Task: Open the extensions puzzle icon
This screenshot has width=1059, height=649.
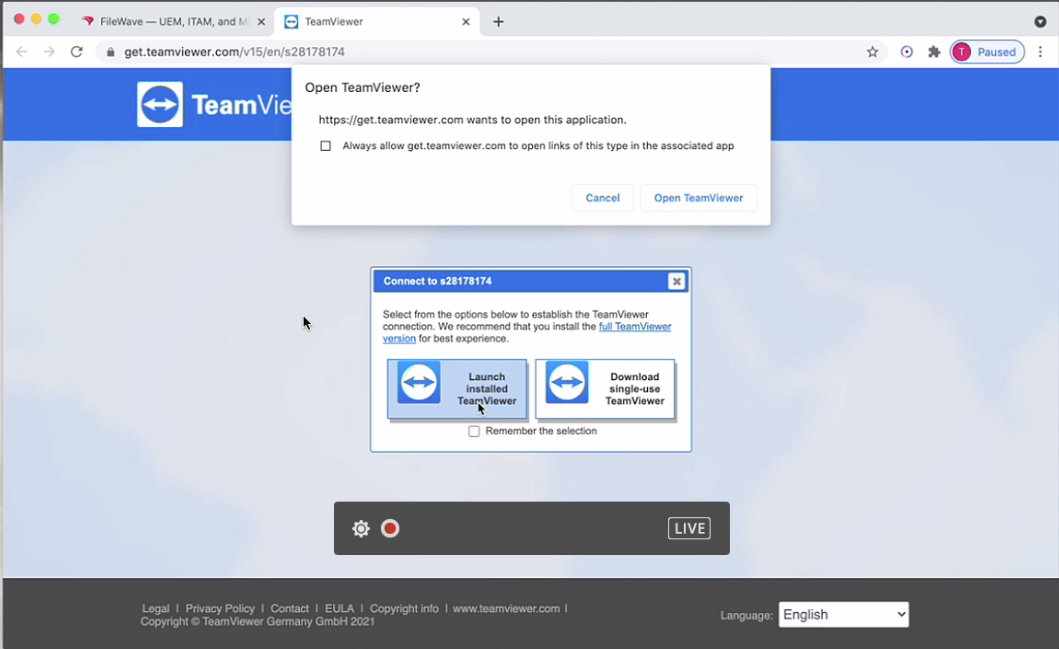Action: 934,52
